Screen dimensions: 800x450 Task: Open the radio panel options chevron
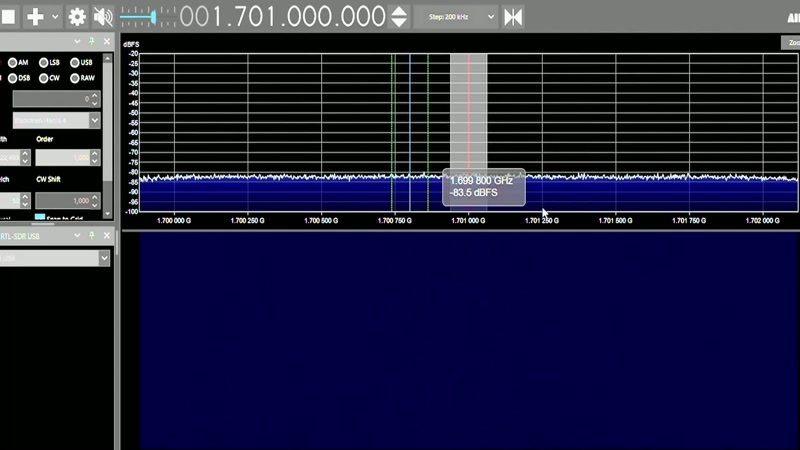77,41
